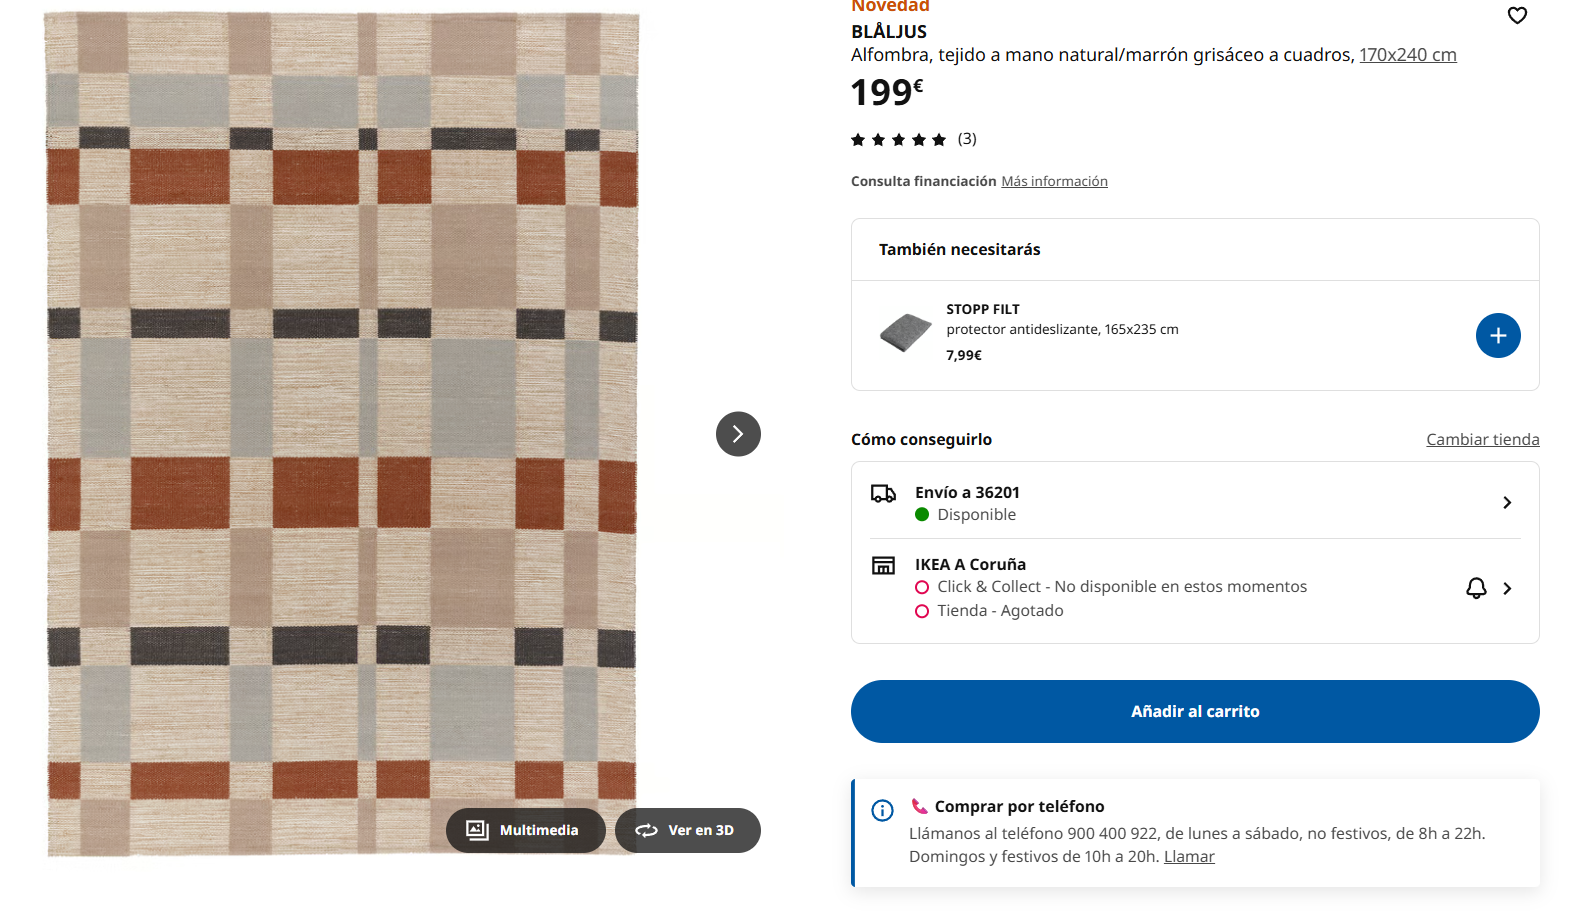Click the STOPP FILT product name
This screenshot has width=1577, height=922.
coord(983,309)
